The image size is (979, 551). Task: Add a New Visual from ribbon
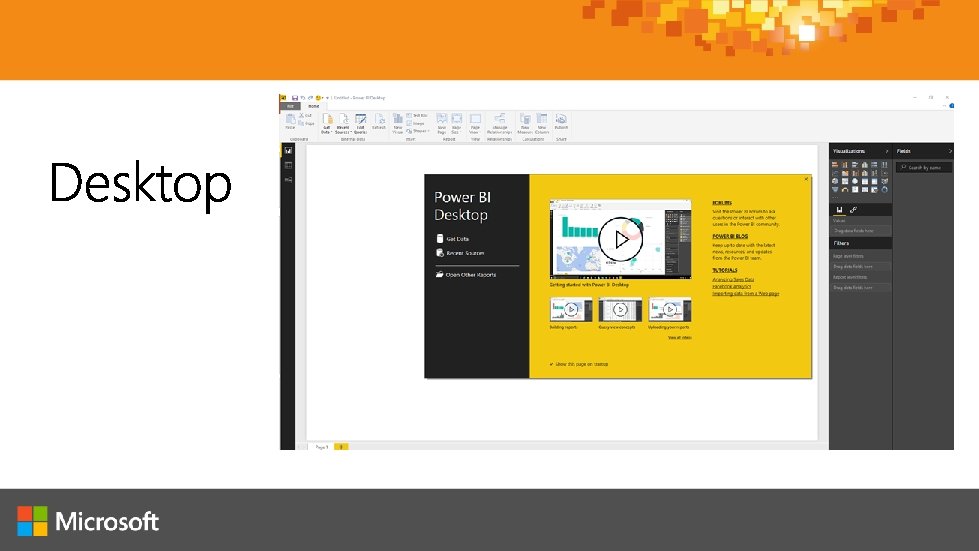(x=398, y=123)
